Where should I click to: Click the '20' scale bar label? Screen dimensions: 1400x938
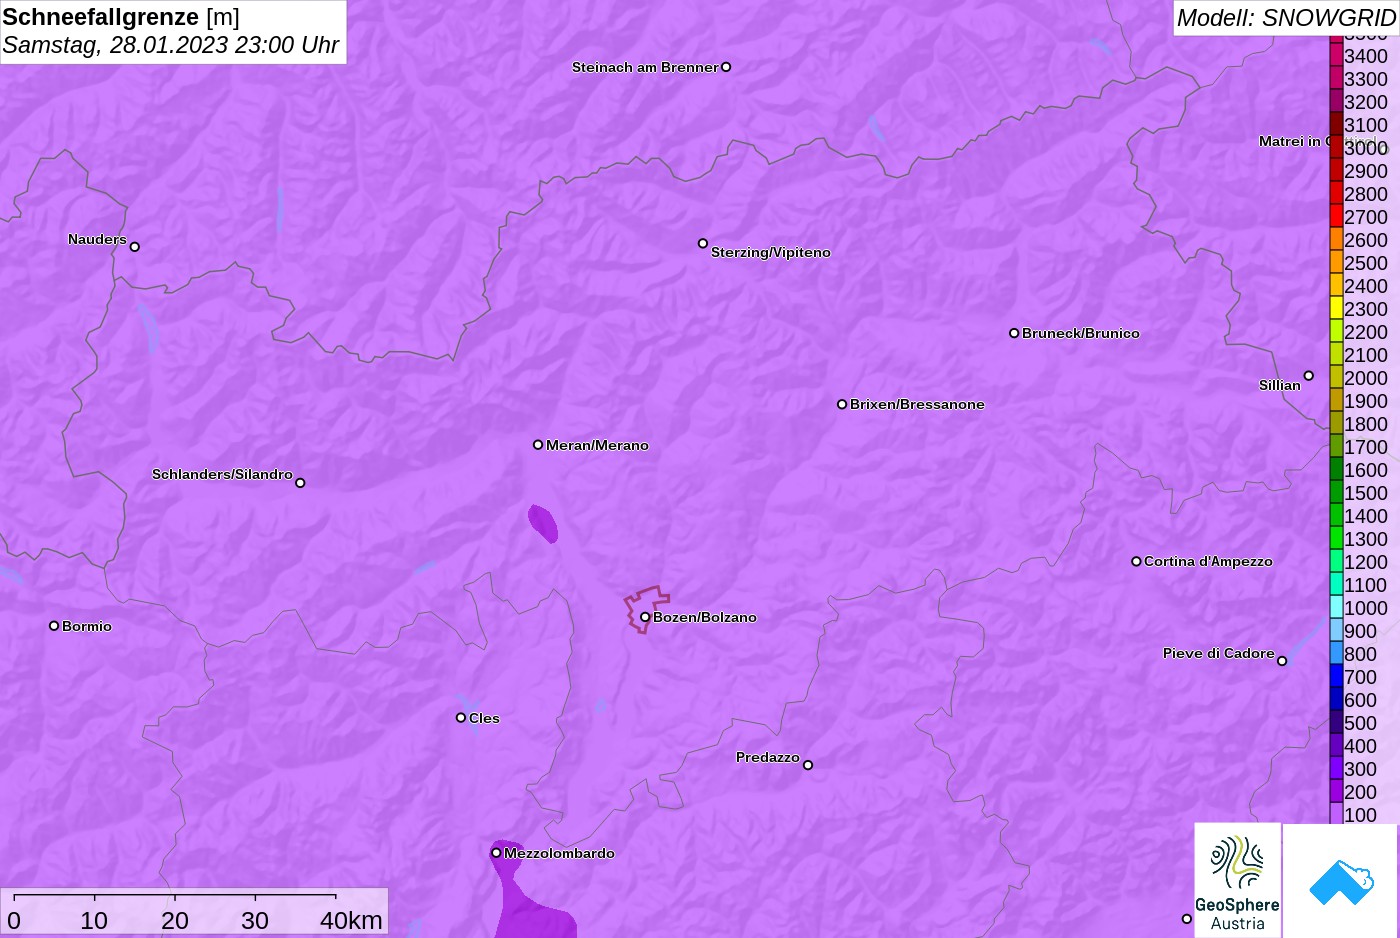175,920
